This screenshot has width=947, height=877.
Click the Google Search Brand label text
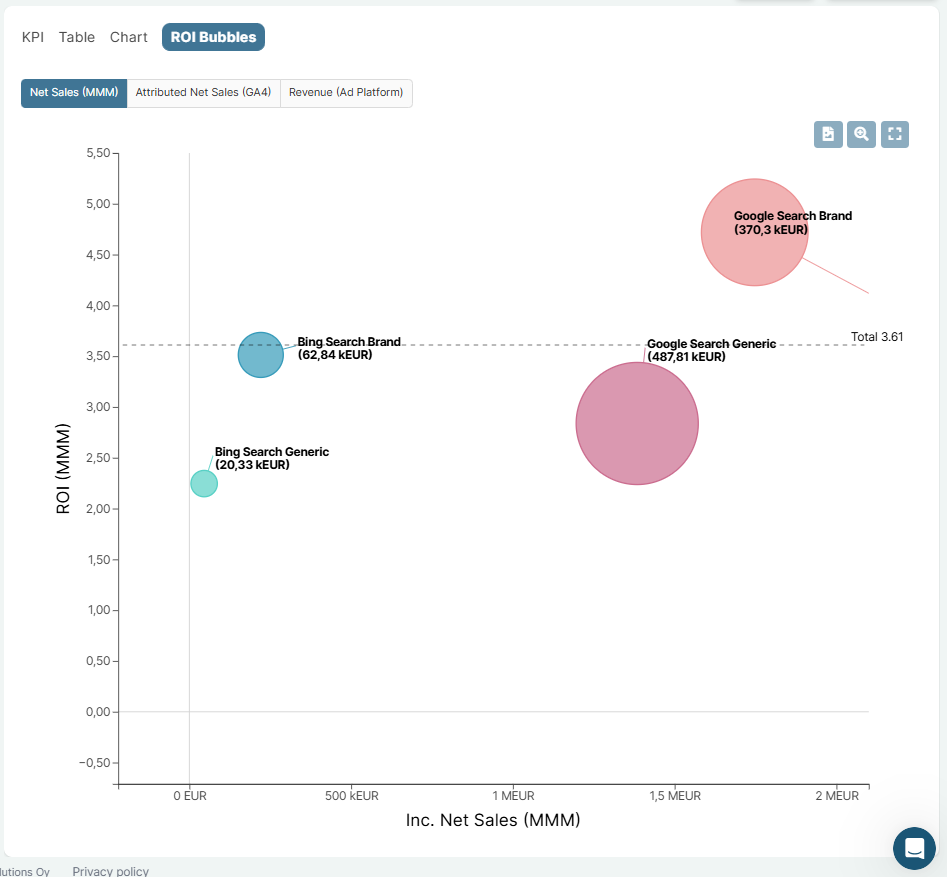click(792, 223)
